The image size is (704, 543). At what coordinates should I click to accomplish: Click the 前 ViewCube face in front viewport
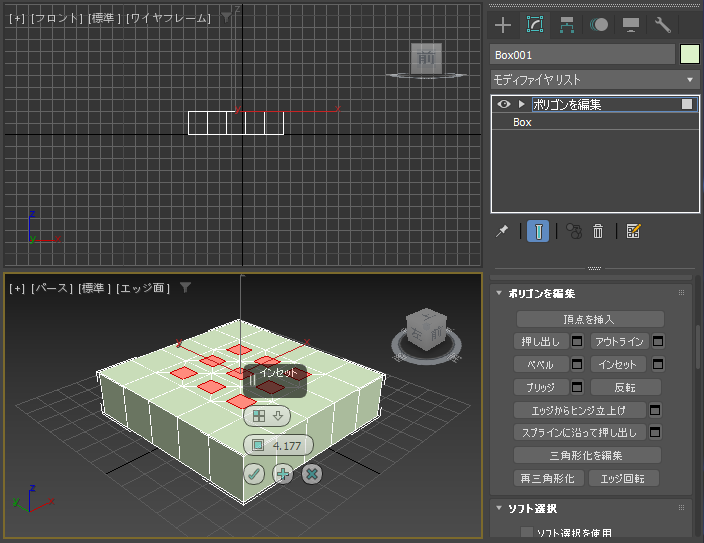click(426, 58)
